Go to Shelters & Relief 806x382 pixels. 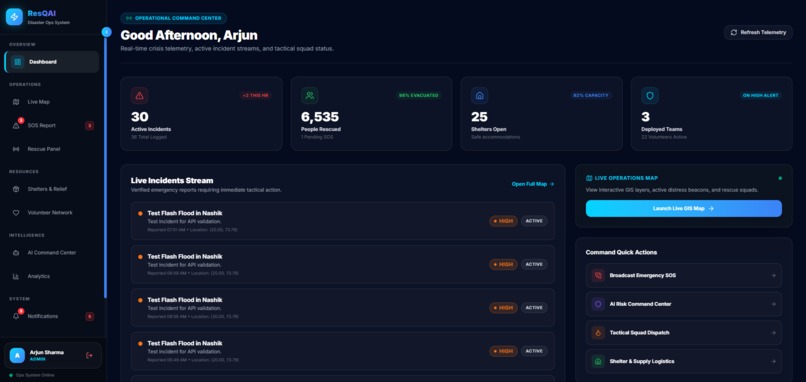(51, 189)
